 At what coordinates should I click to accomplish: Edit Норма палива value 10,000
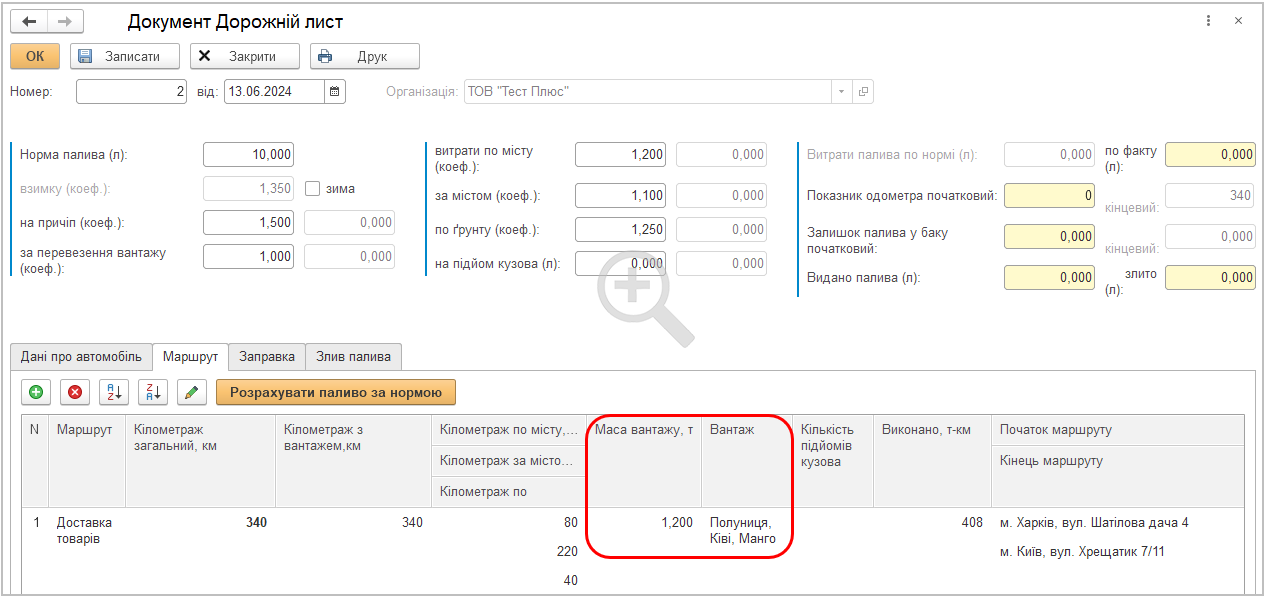point(249,155)
